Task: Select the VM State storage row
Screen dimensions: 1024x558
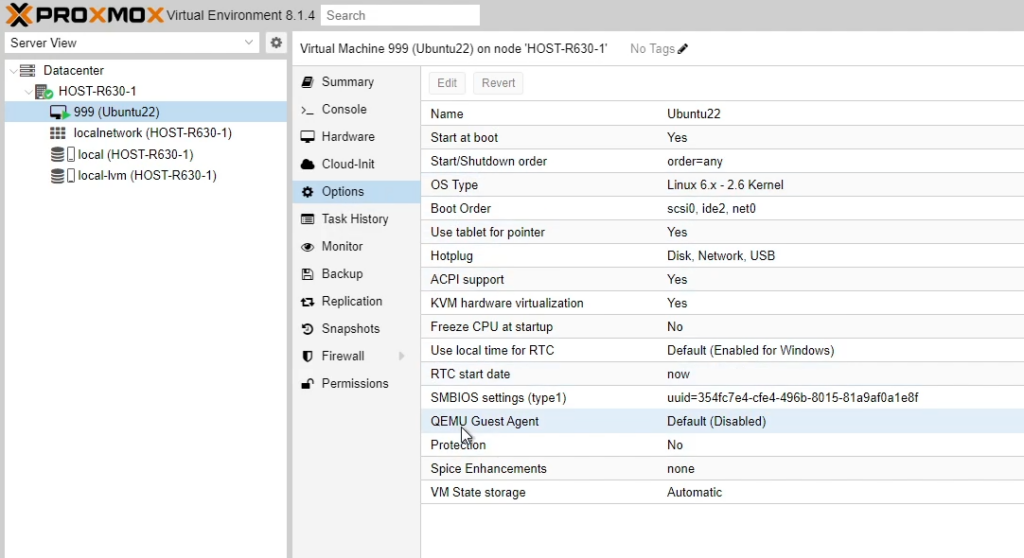Action: click(x=722, y=492)
